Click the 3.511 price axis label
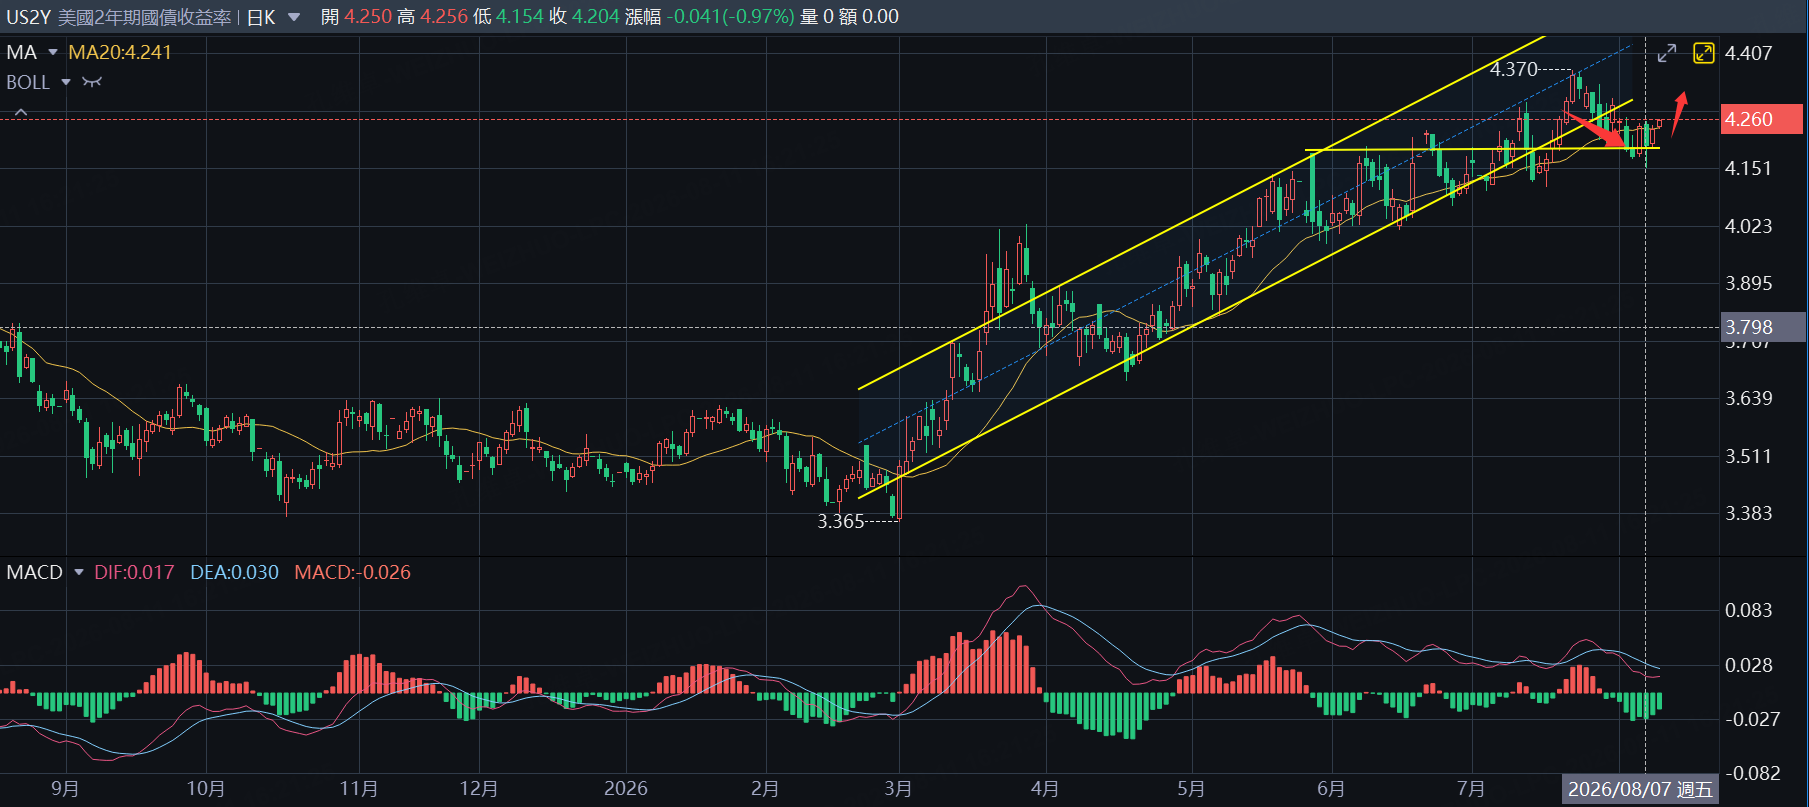 pos(1748,456)
